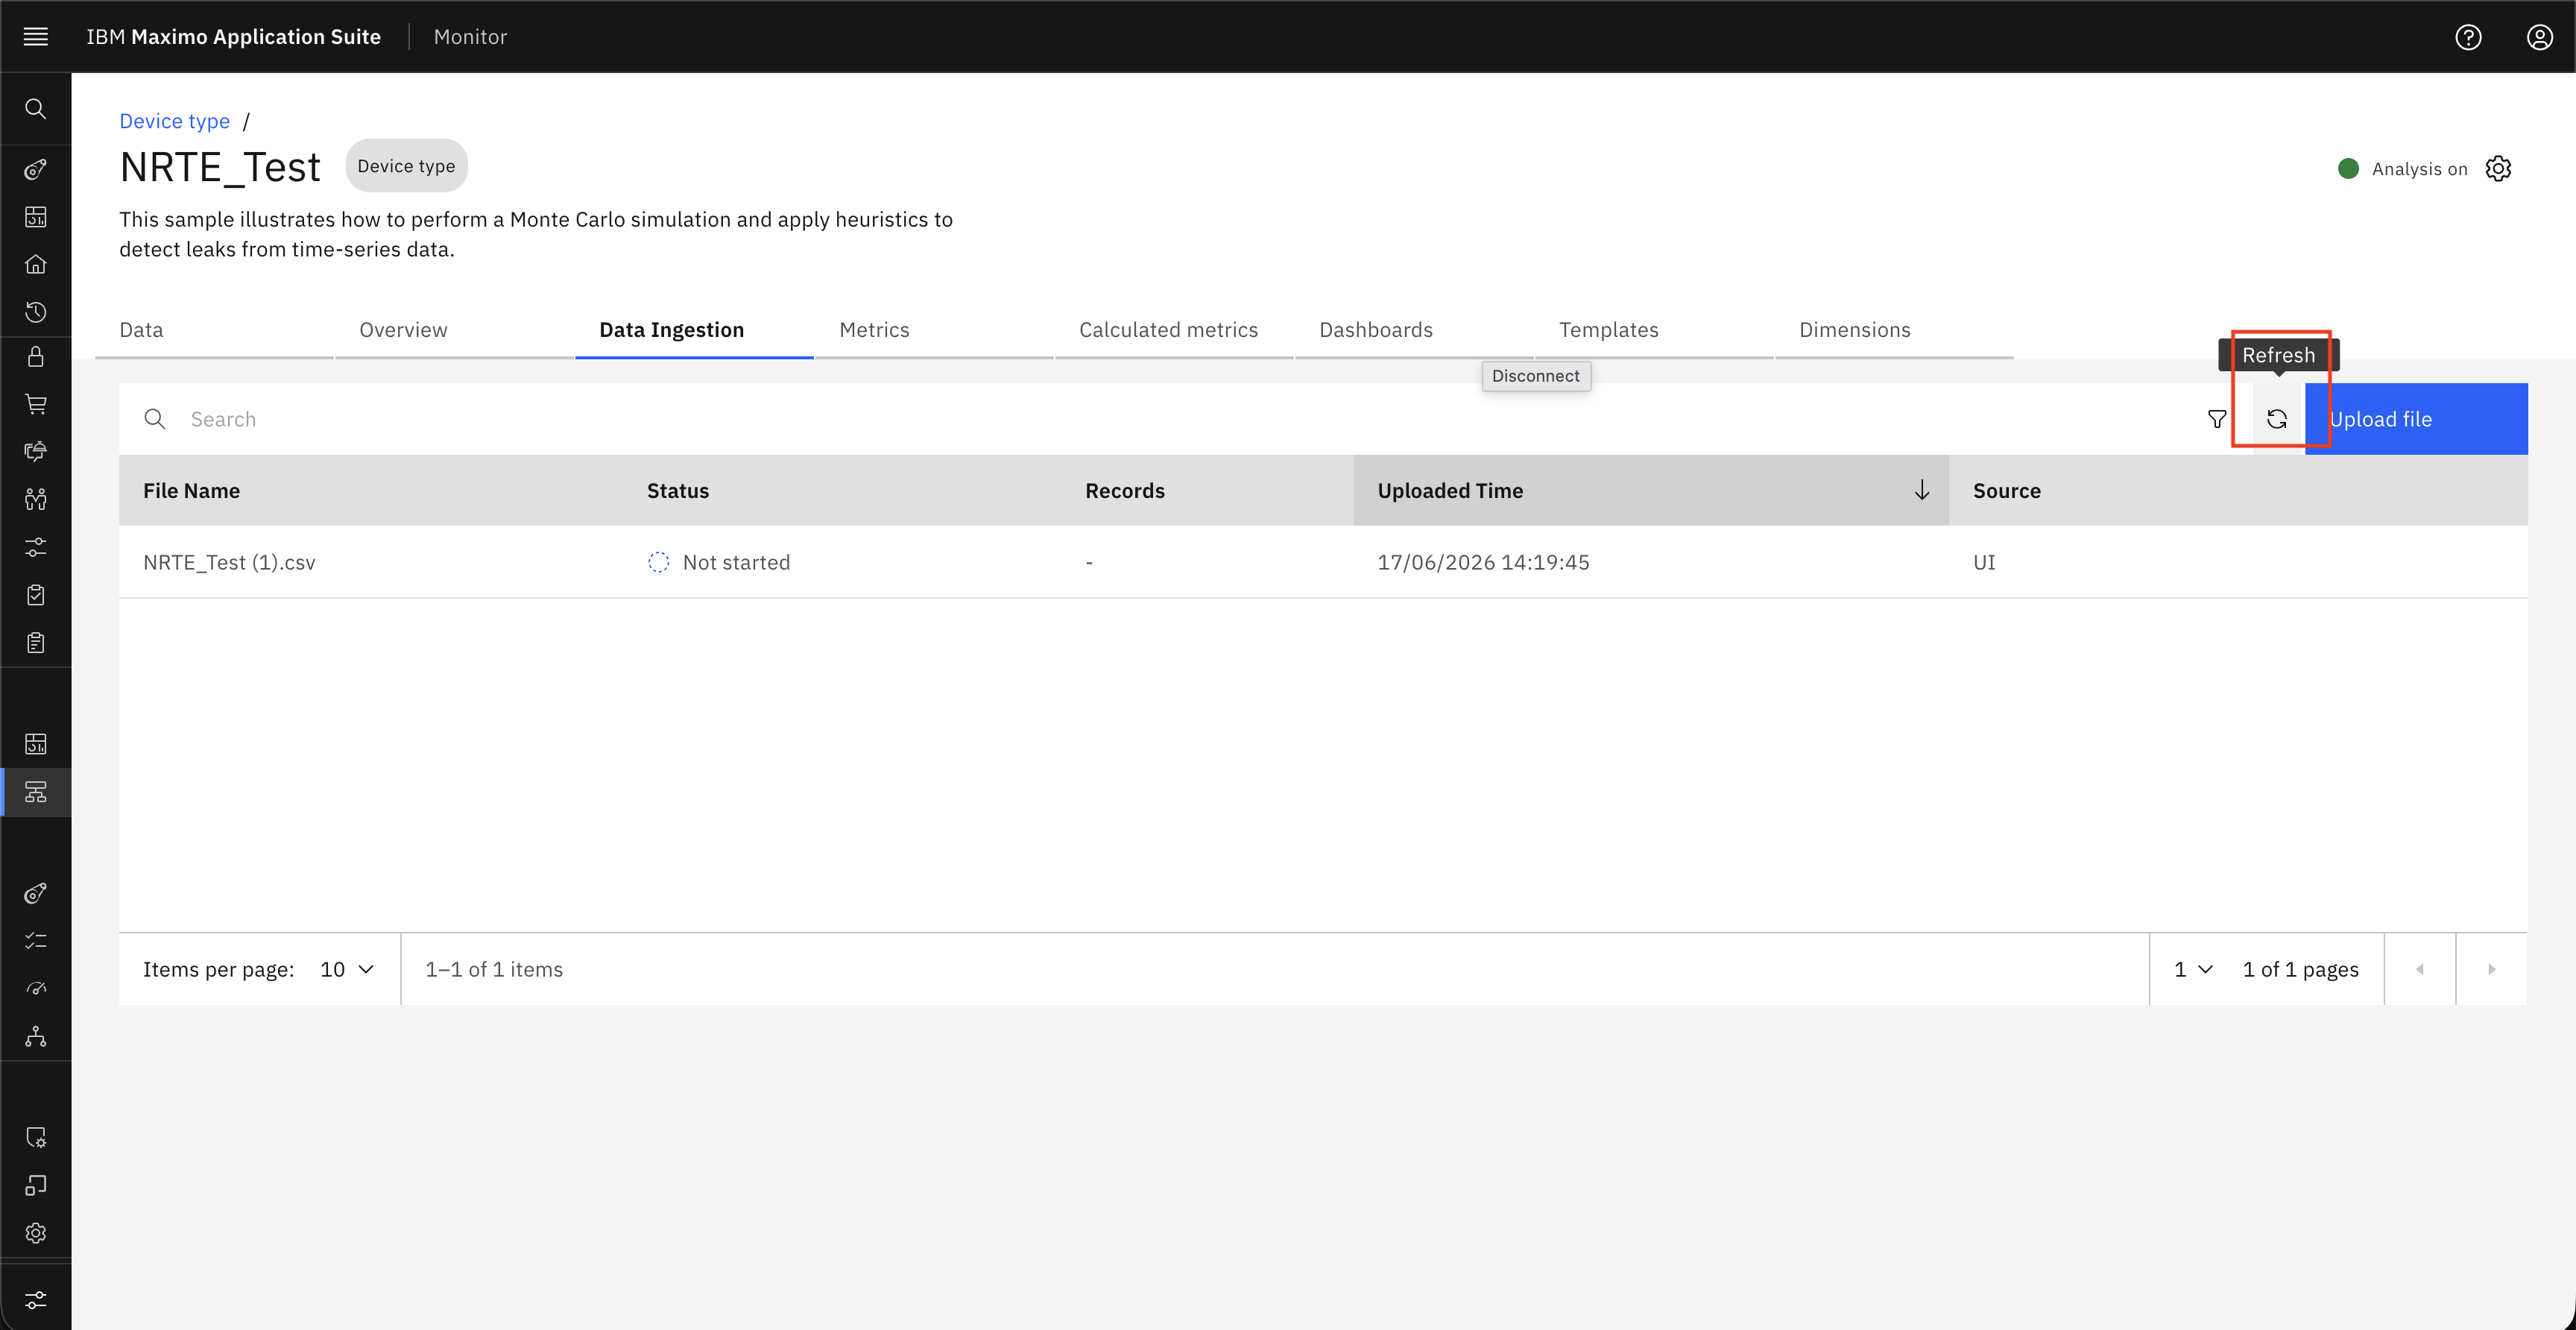Viewport: 2576px width, 1330px height.
Task: Select the Data Ingestion tab
Action: 695,330
